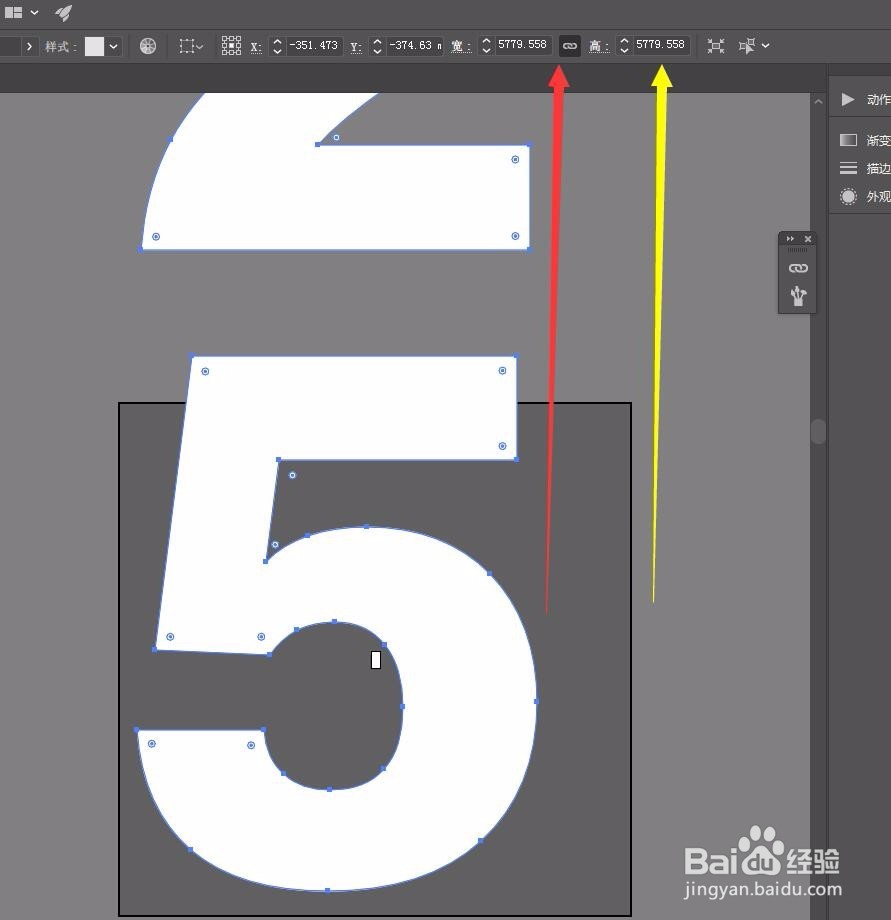Click the width stepper arrows
Screen dimensions: 891x920
tap(486, 46)
